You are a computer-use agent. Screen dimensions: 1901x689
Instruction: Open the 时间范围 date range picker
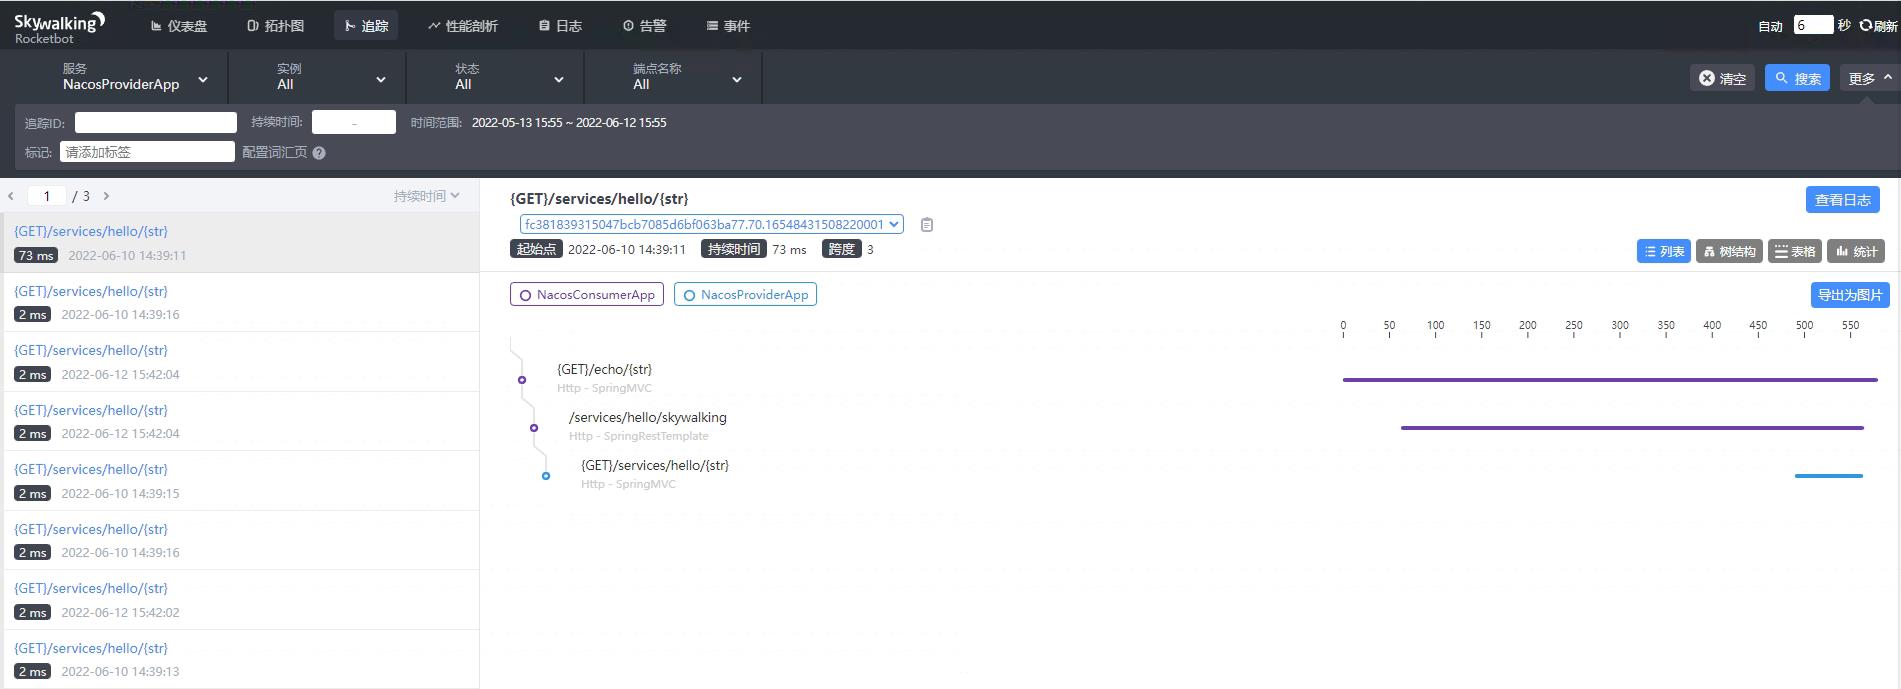click(569, 122)
